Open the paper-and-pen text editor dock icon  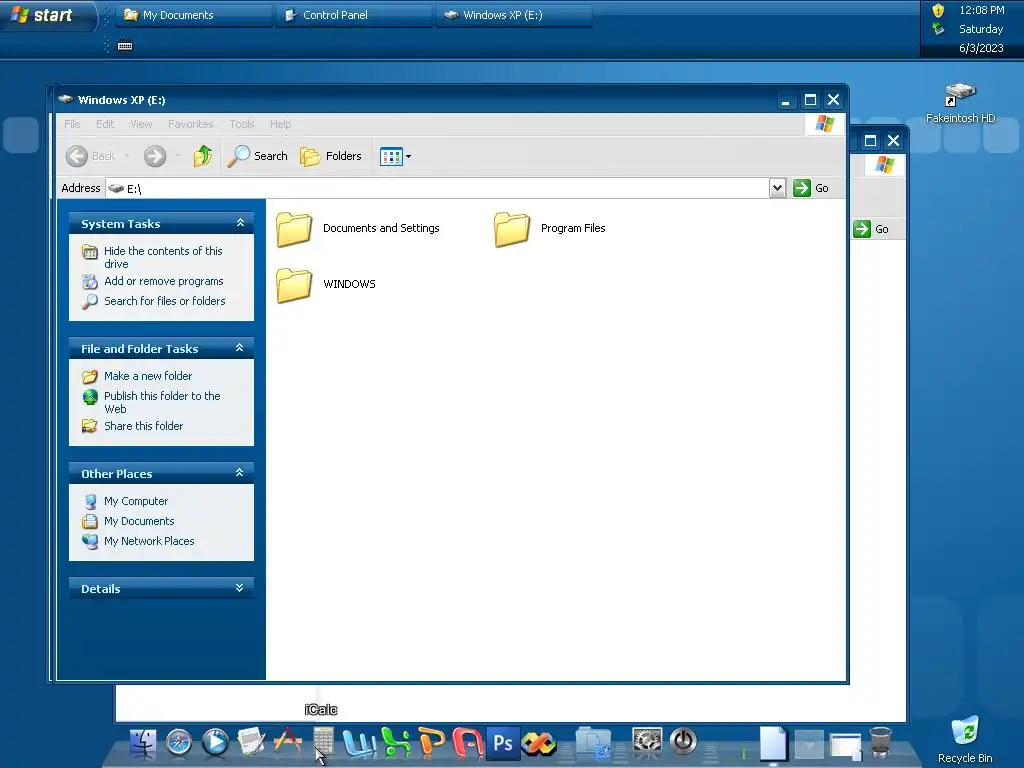251,743
